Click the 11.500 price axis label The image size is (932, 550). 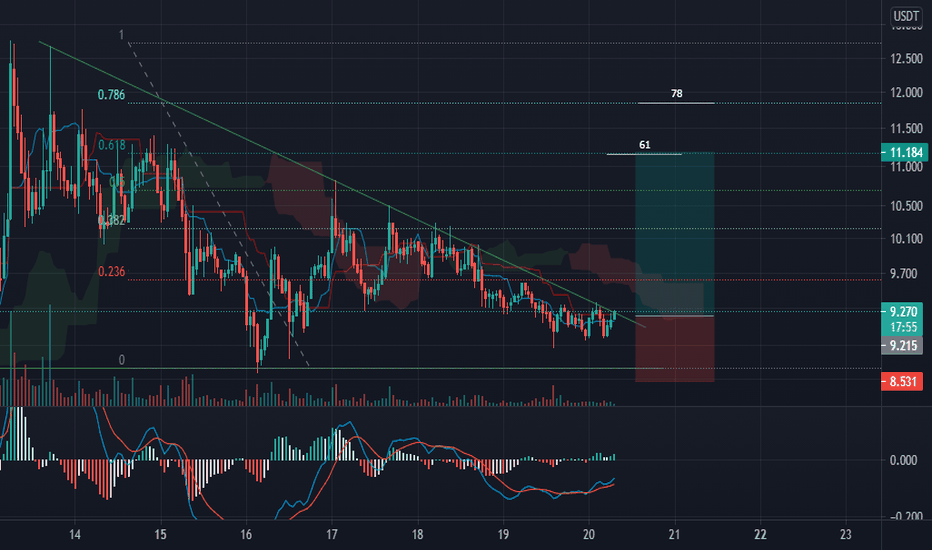point(906,128)
